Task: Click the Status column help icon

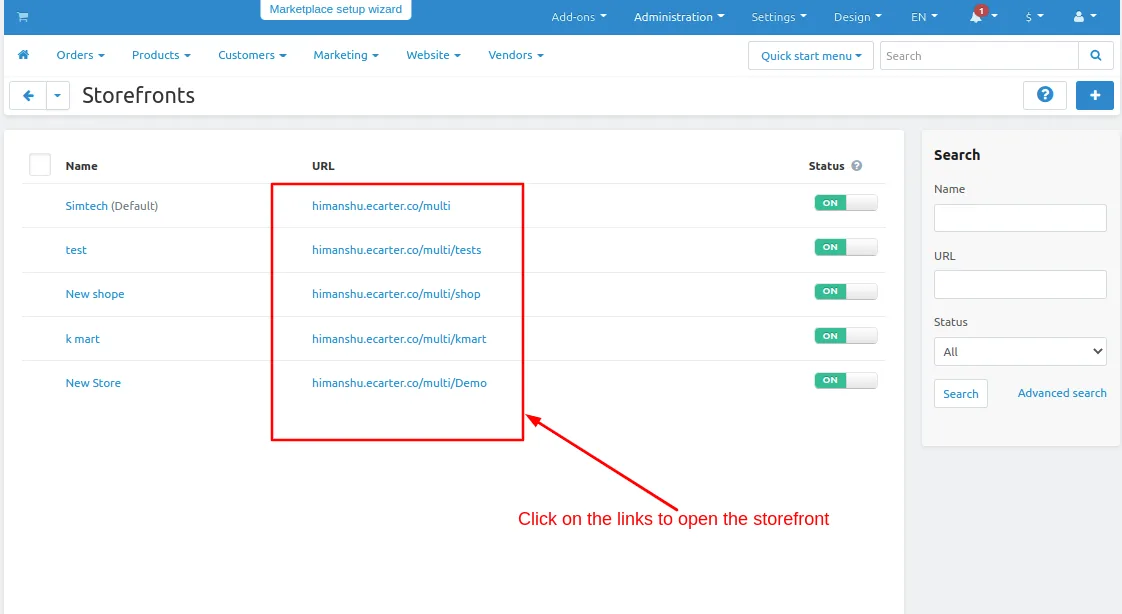Action: pyautogui.click(x=857, y=165)
